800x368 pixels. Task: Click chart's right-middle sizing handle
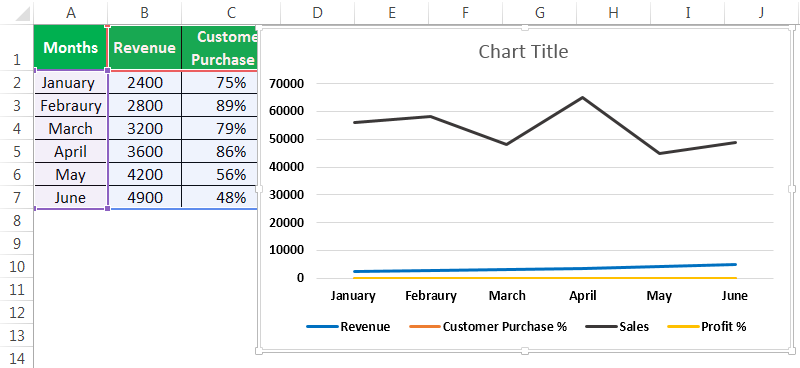pyautogui.click(x=792, y=189)
